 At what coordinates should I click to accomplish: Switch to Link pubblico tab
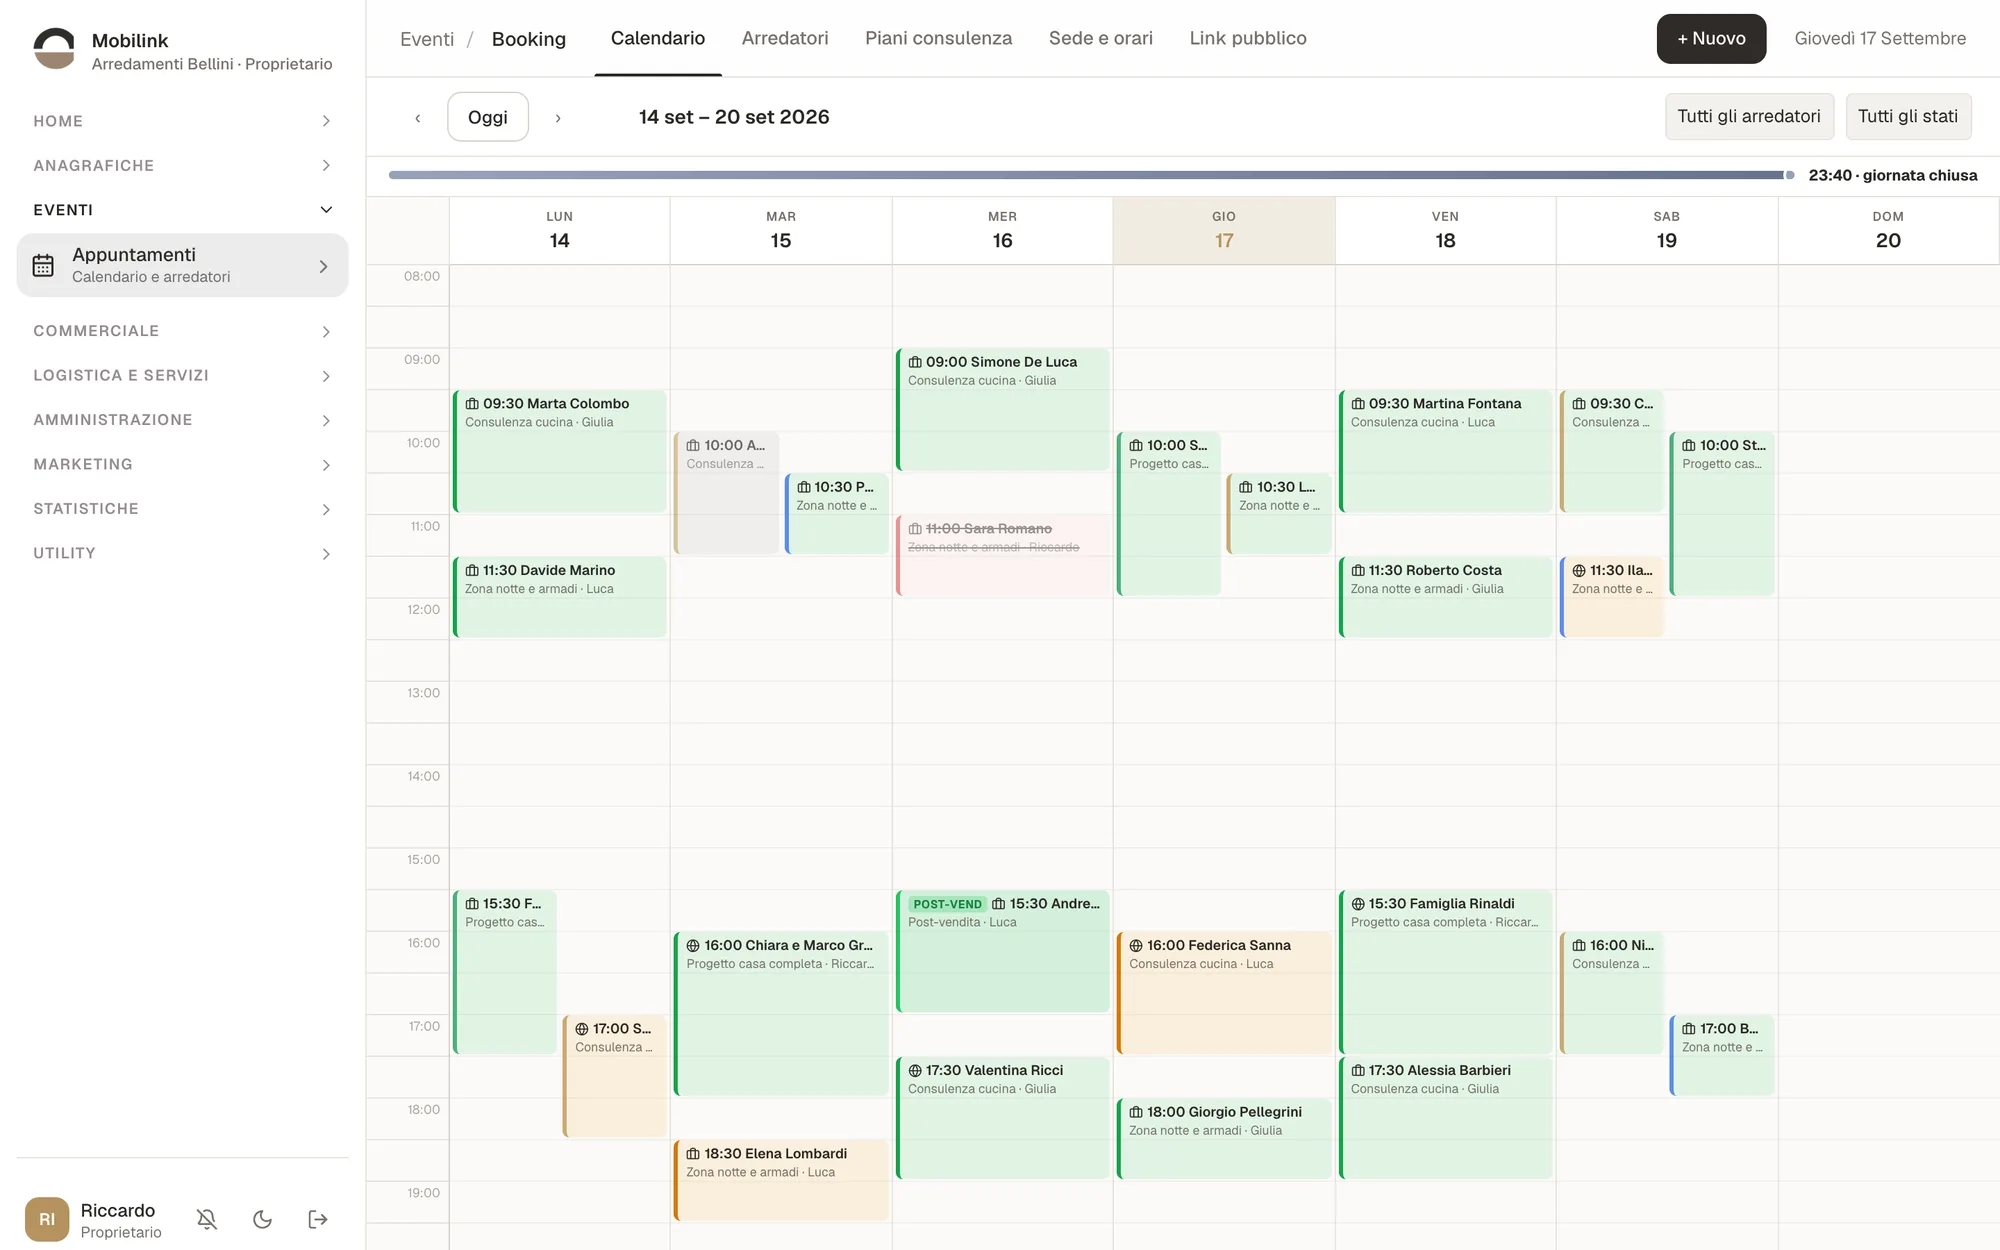pyautogui.click(x=1248, y=38)
